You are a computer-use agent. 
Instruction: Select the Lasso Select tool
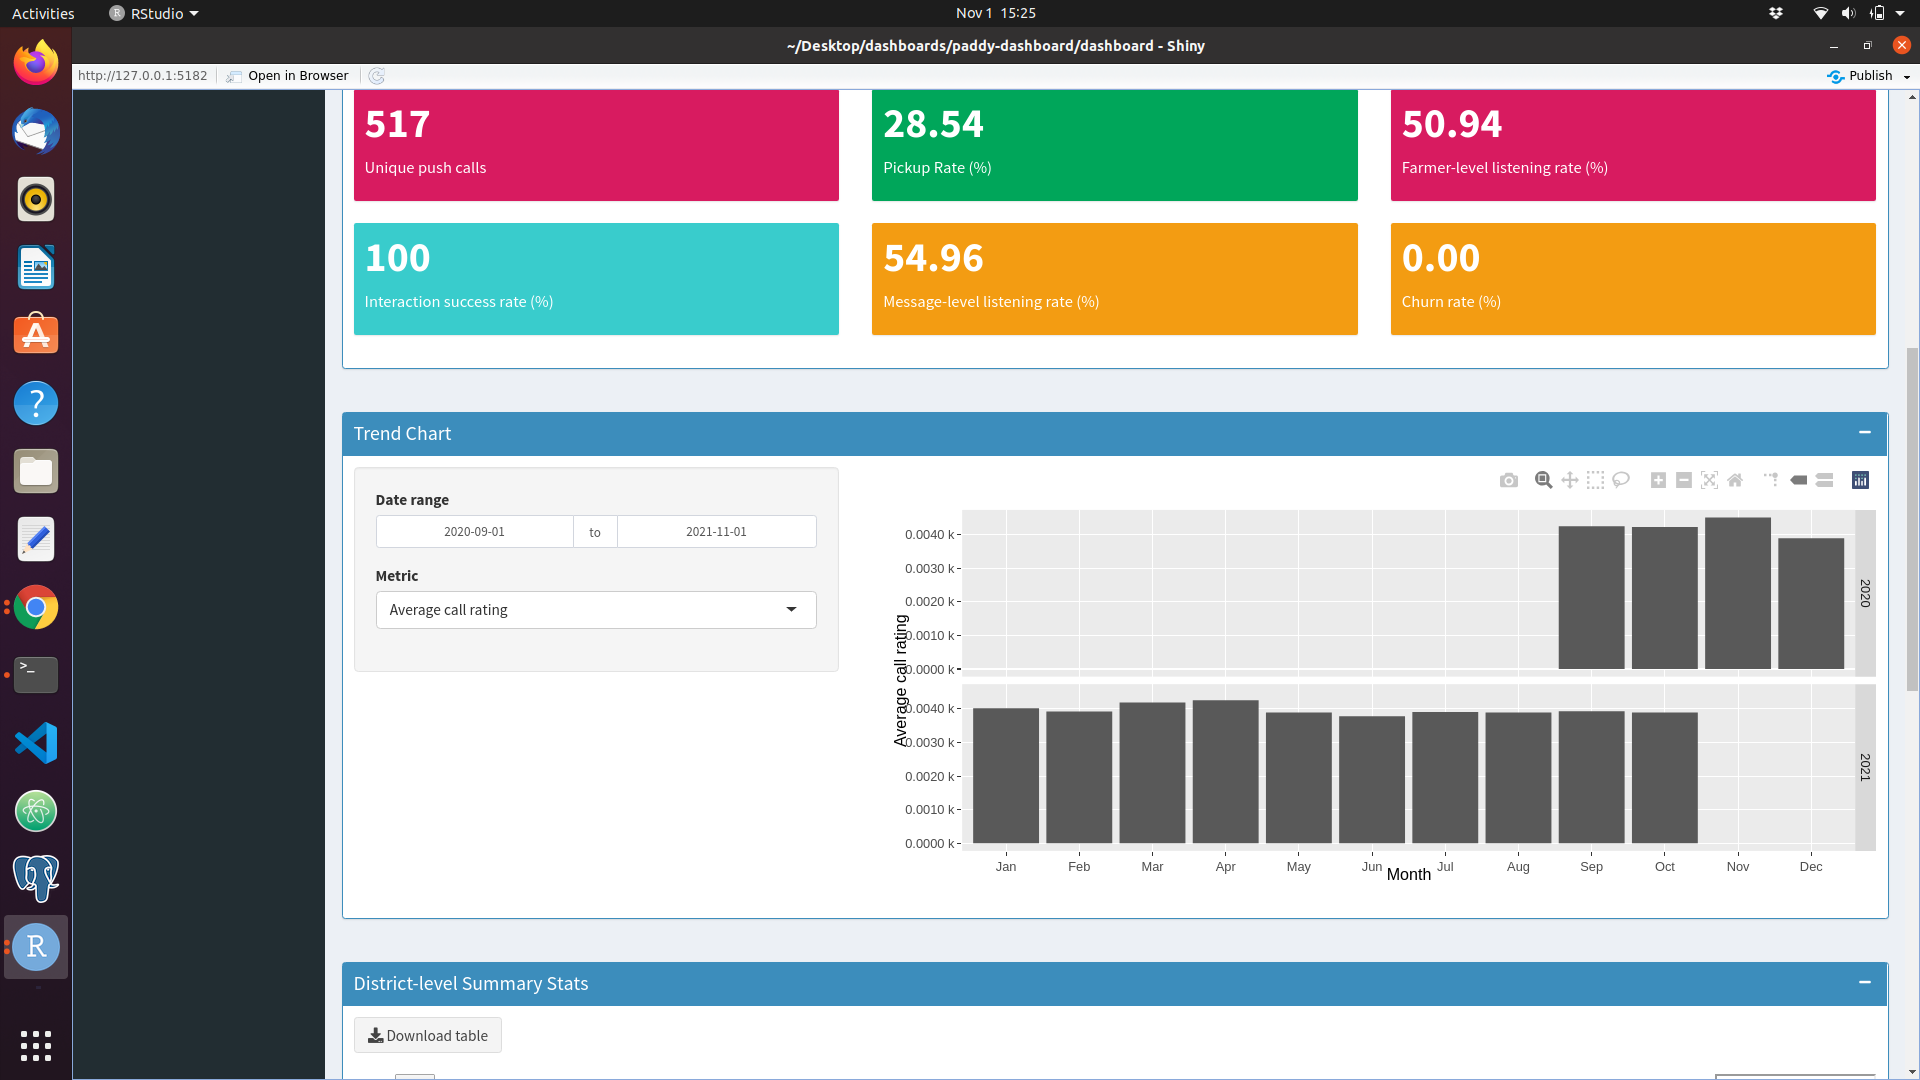1621,481
